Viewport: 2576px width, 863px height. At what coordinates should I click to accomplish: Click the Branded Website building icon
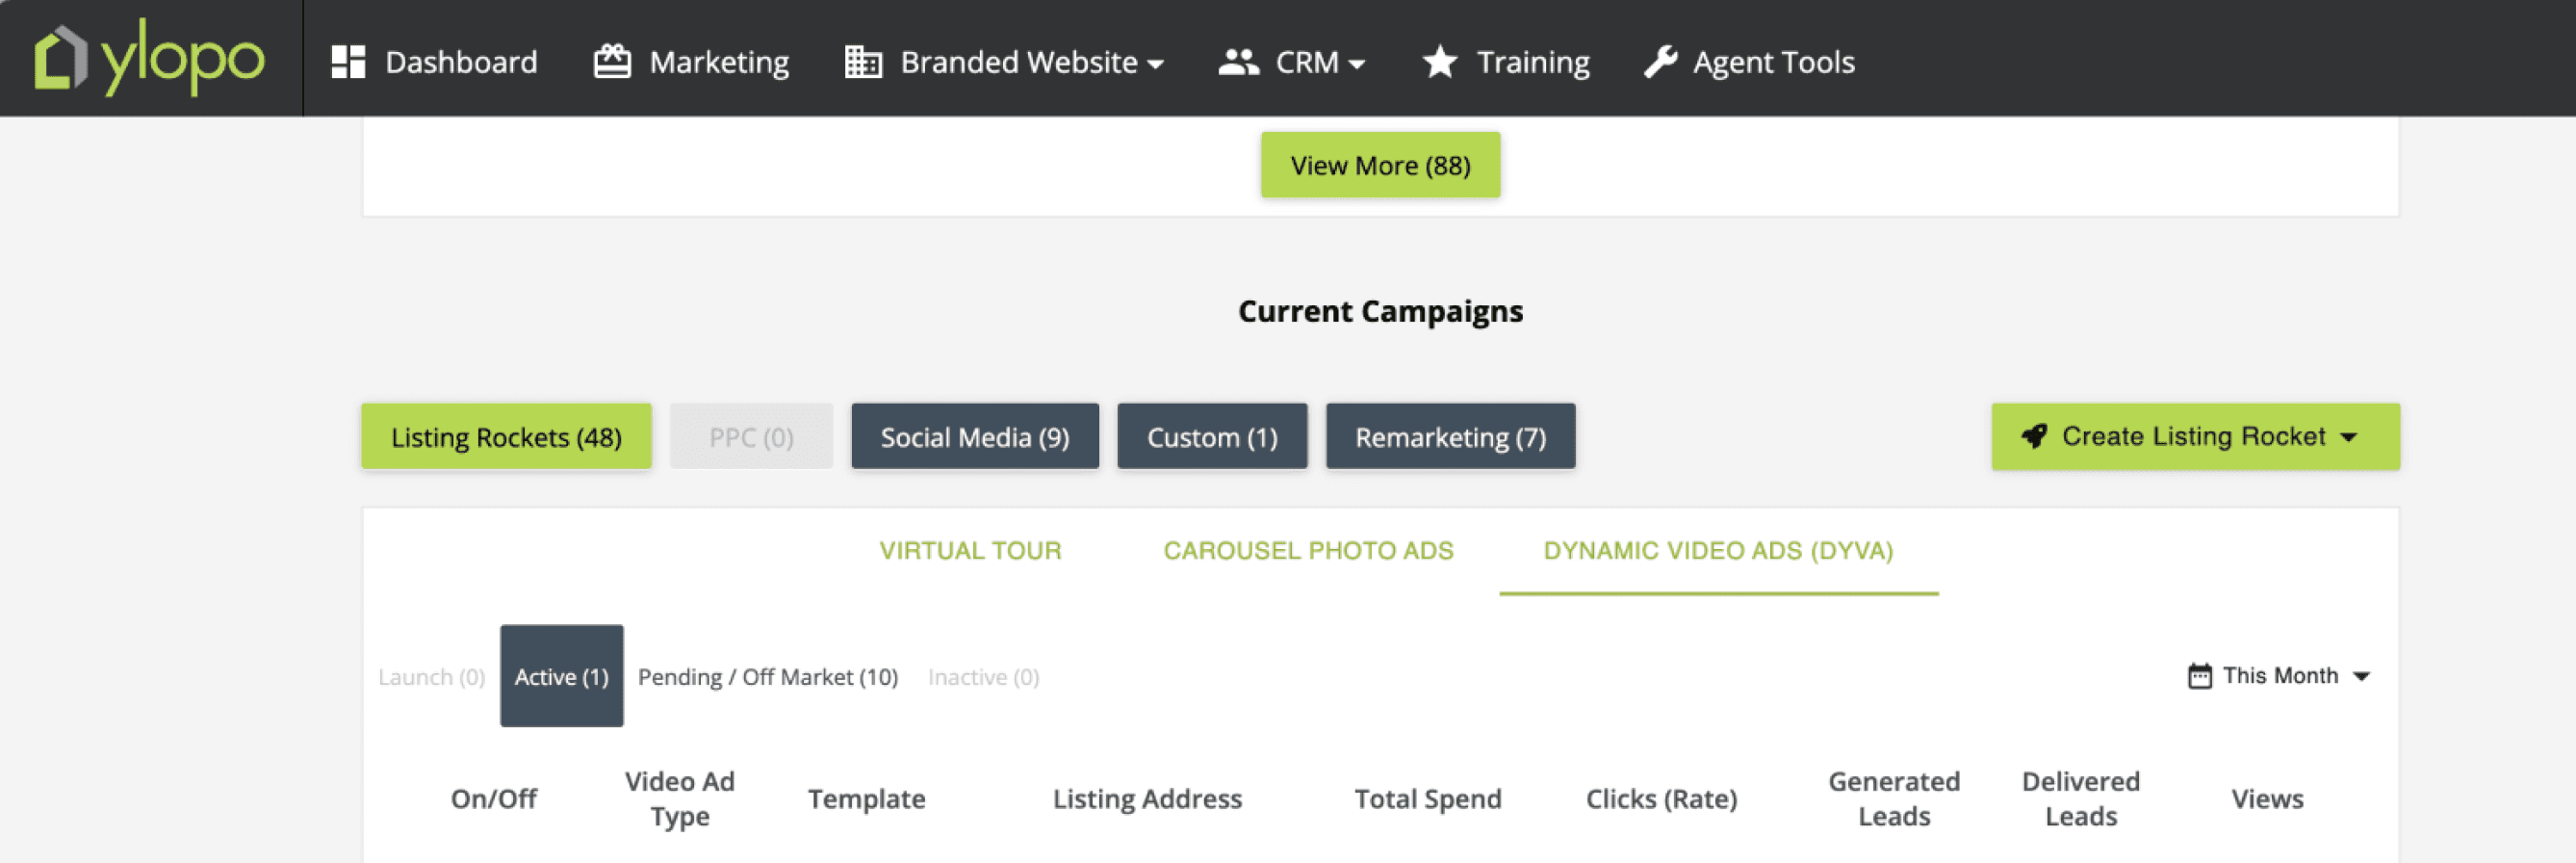863,62
